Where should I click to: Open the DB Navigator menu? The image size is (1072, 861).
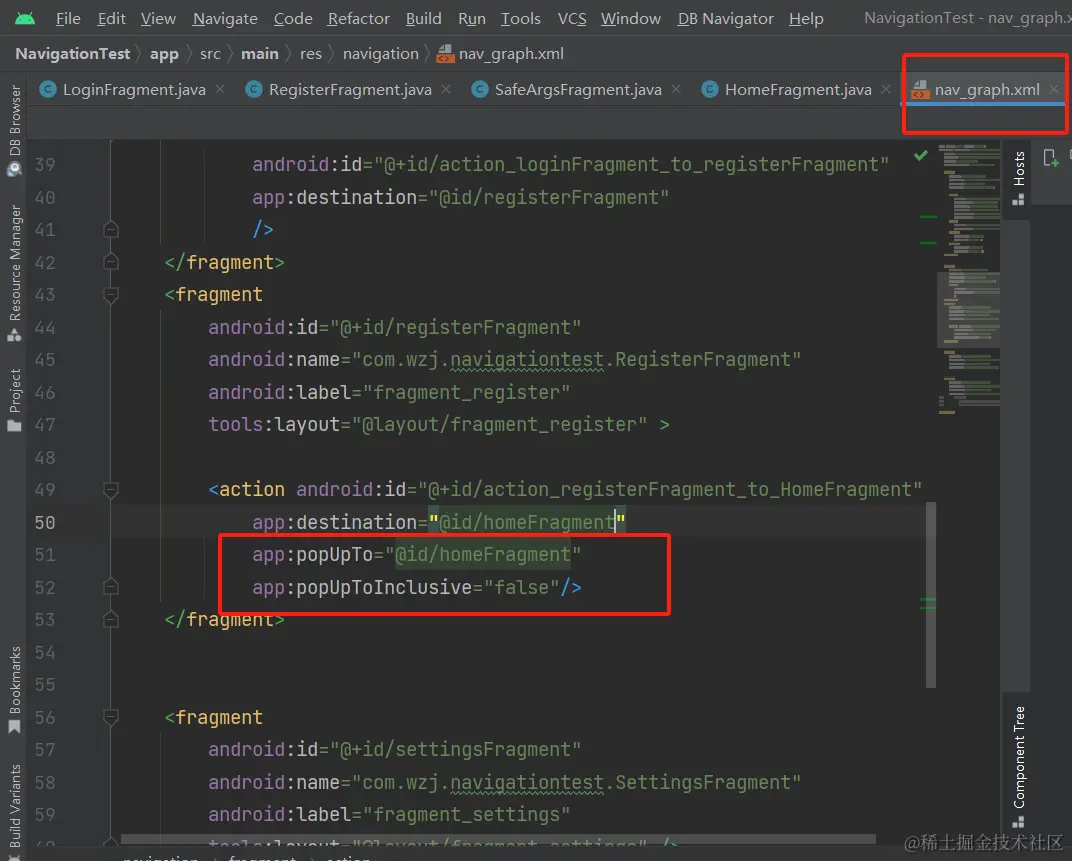(x=725, y=18)
